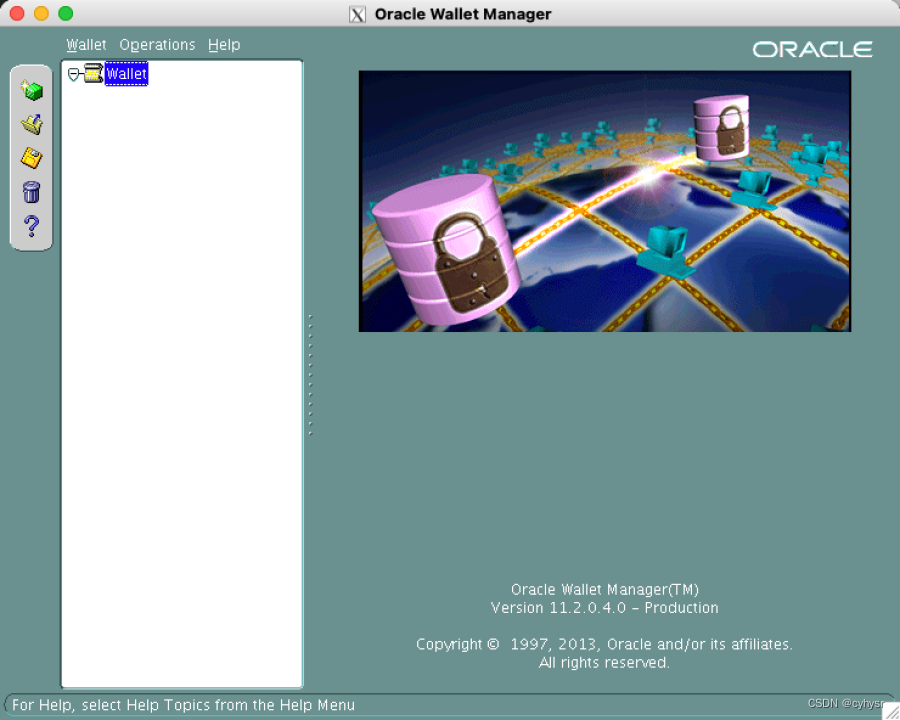Click the 'Oracle Wallet Manager(TM)' text
Screen dimensions: 900x720
coord(604,590)
